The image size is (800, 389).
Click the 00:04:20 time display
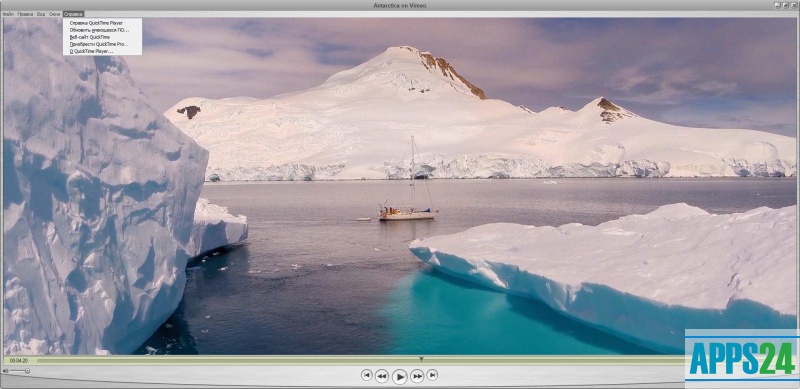coord(18,361)
